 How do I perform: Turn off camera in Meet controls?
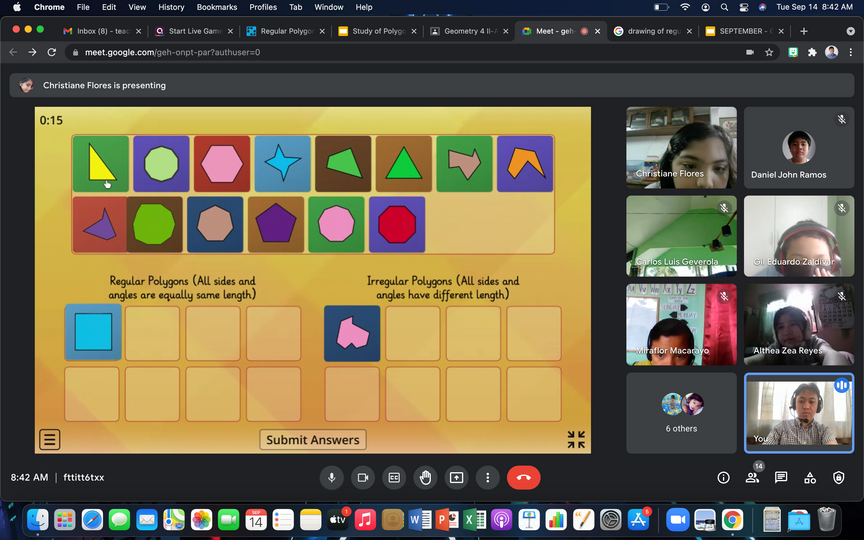362,478
